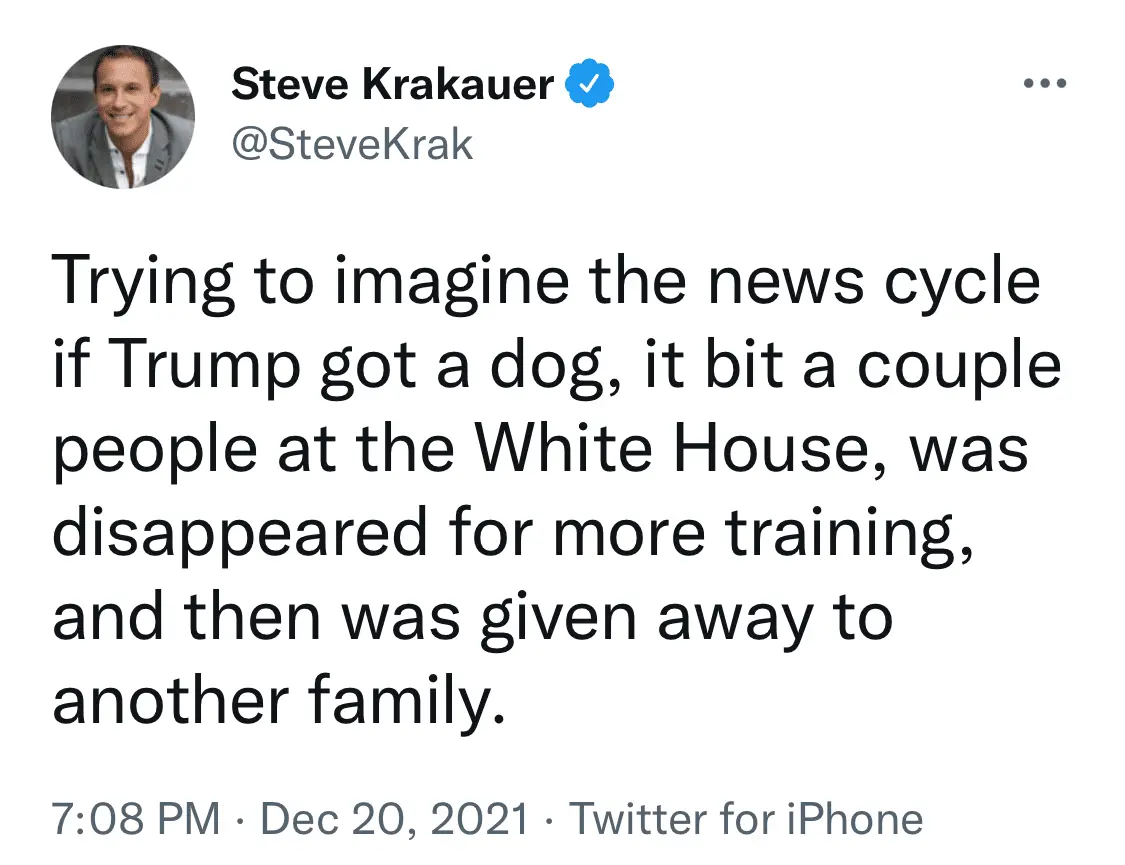This screenshot has height=865, width=1125.
Task: Click "another family." at the tweet's end
Action: (275, 703)
